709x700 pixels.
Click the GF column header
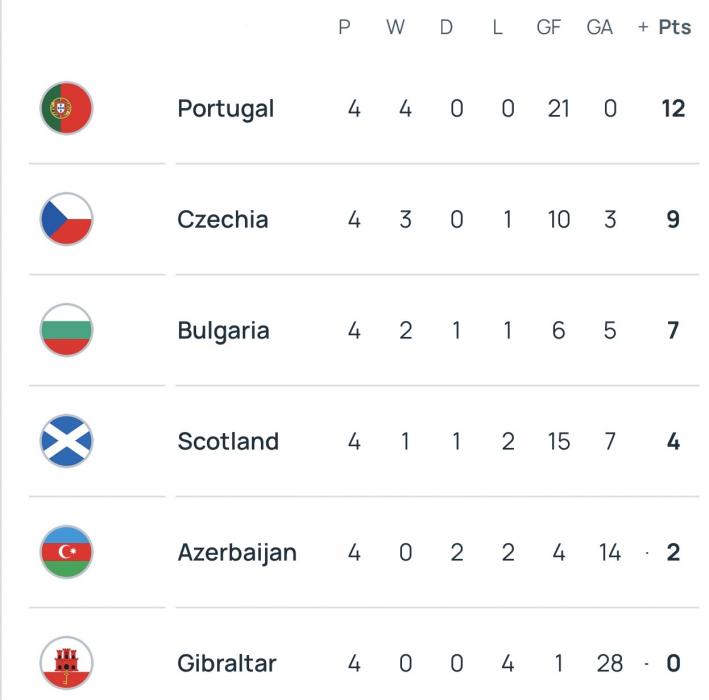point(549,28)
